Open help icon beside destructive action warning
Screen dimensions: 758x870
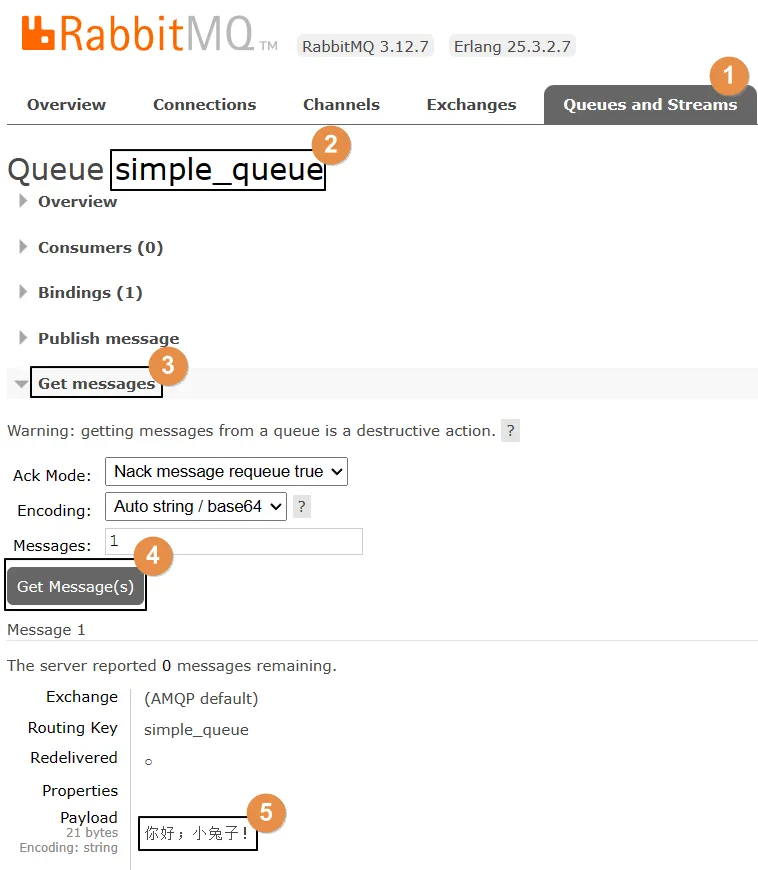510,431
